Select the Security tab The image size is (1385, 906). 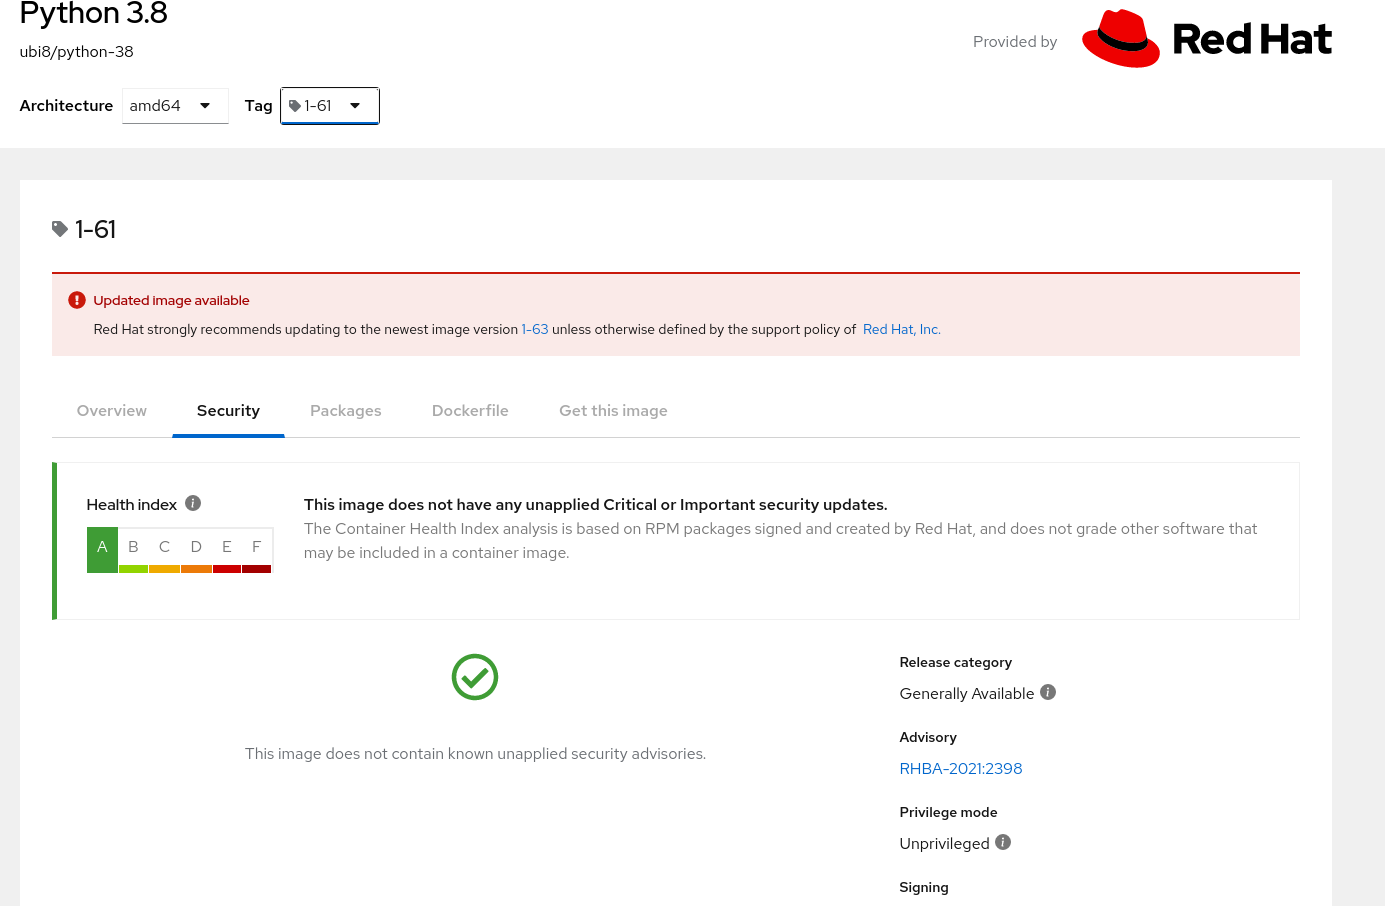228,411
